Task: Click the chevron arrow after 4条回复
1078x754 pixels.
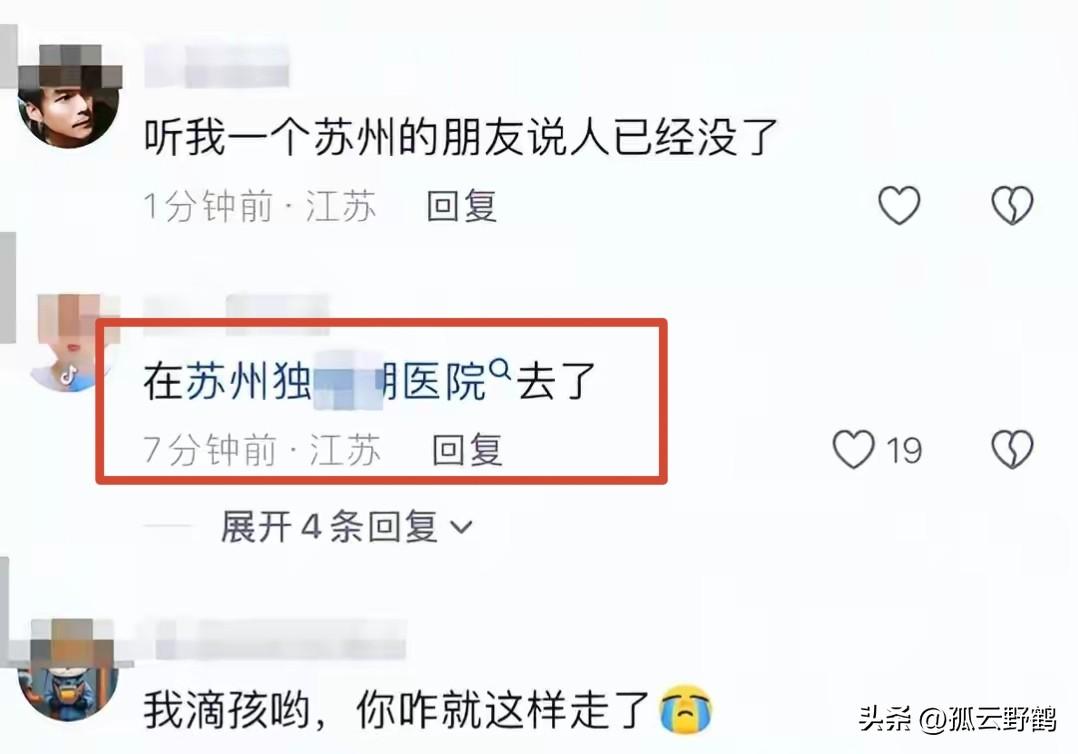Action: point(461,527)
